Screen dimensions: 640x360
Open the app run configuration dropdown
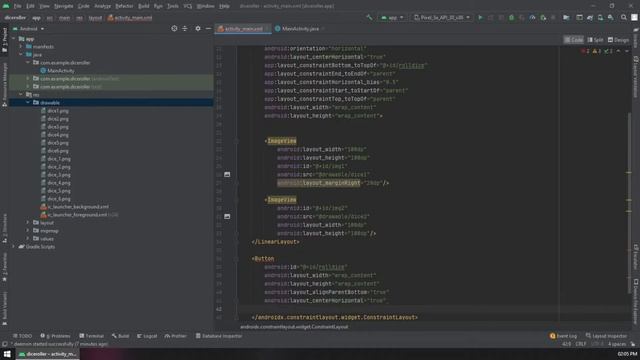click(392, 18)
